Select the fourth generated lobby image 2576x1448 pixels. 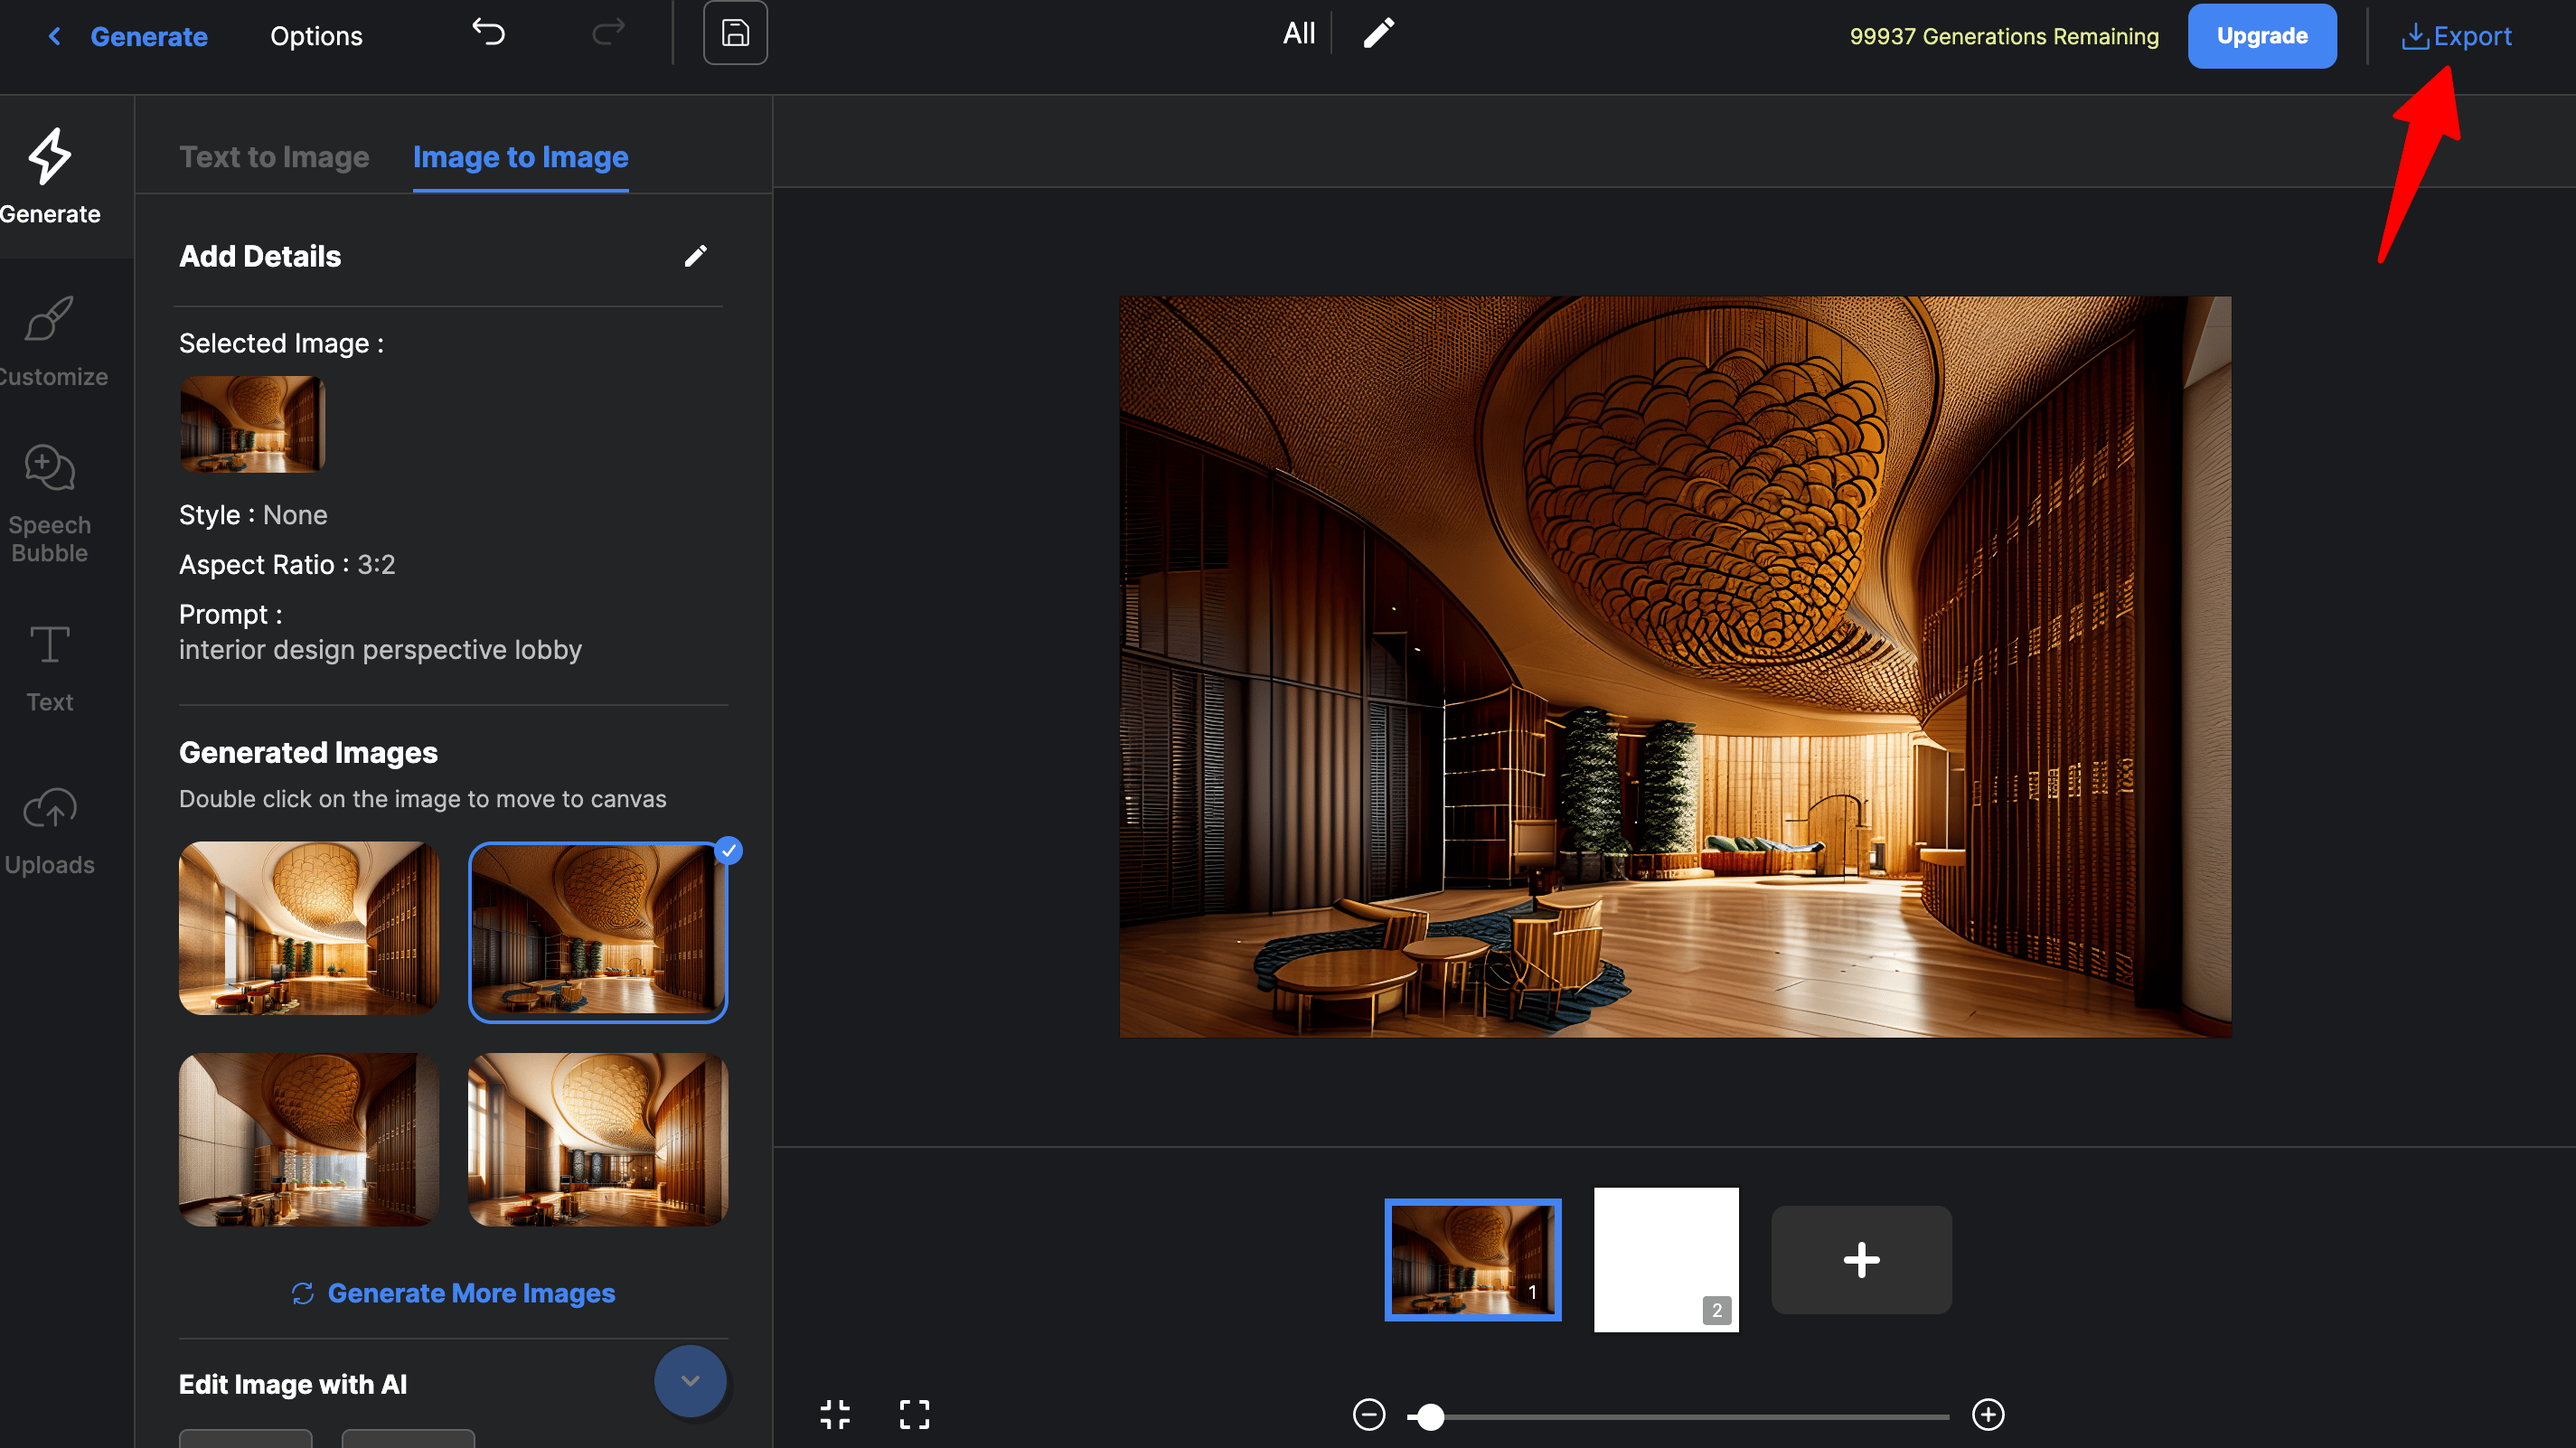[x=598, y=1139]
